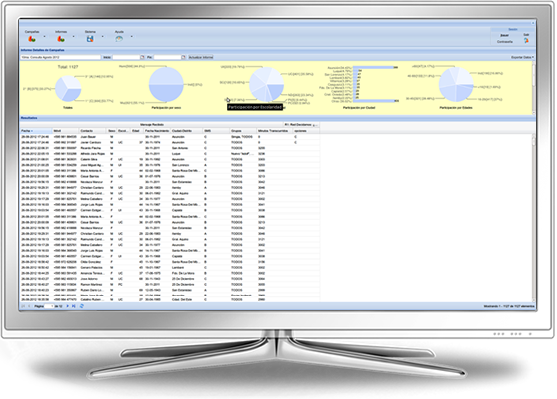The image size is (557, 399).
Task: Expand the Sistema menu dropdown arrow
Action: (103, 37)
